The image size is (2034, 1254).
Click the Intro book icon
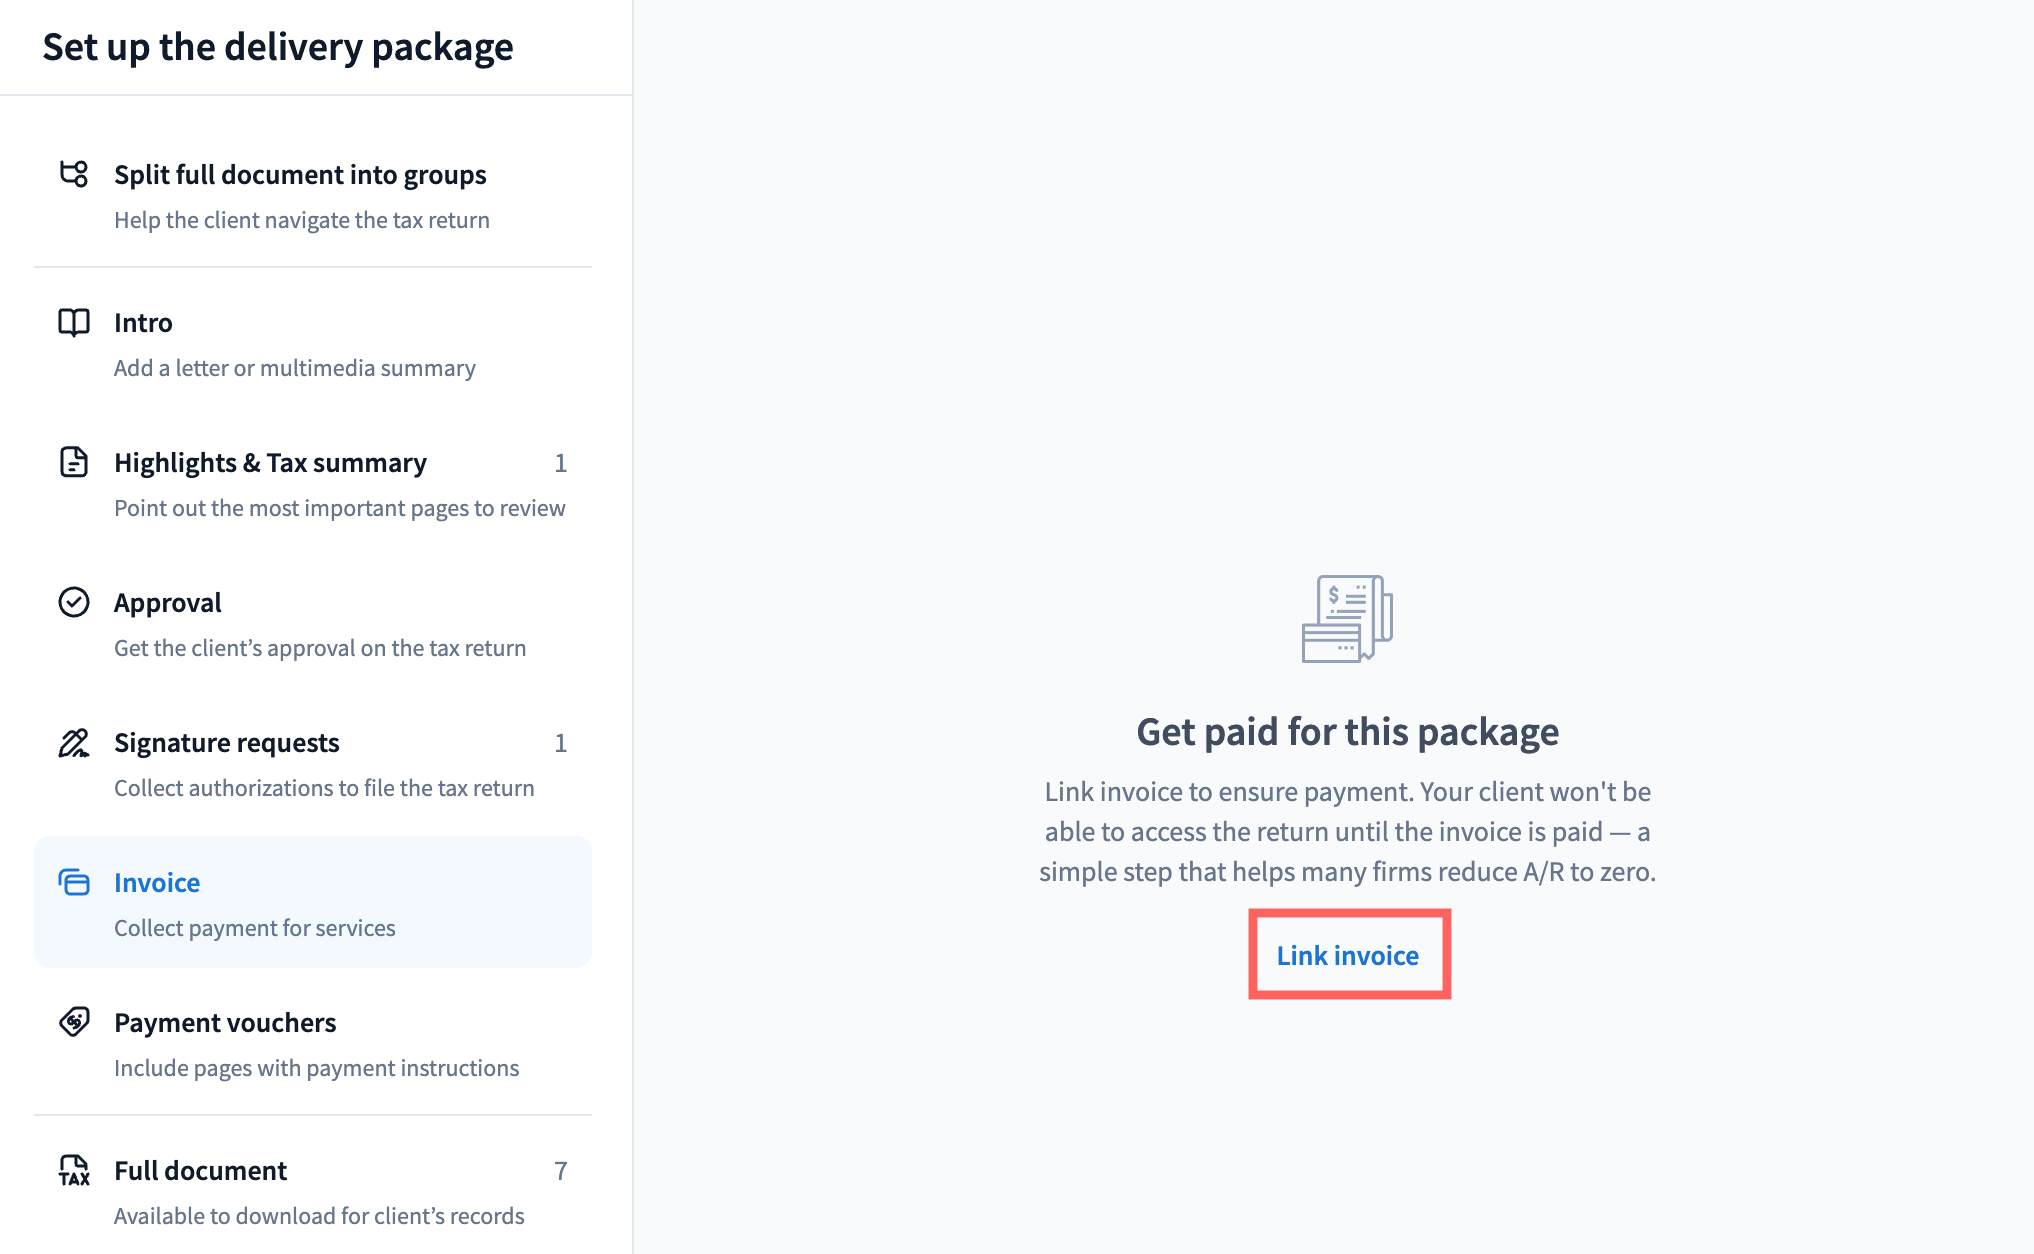pyautogui.click(x=74, y=322)
